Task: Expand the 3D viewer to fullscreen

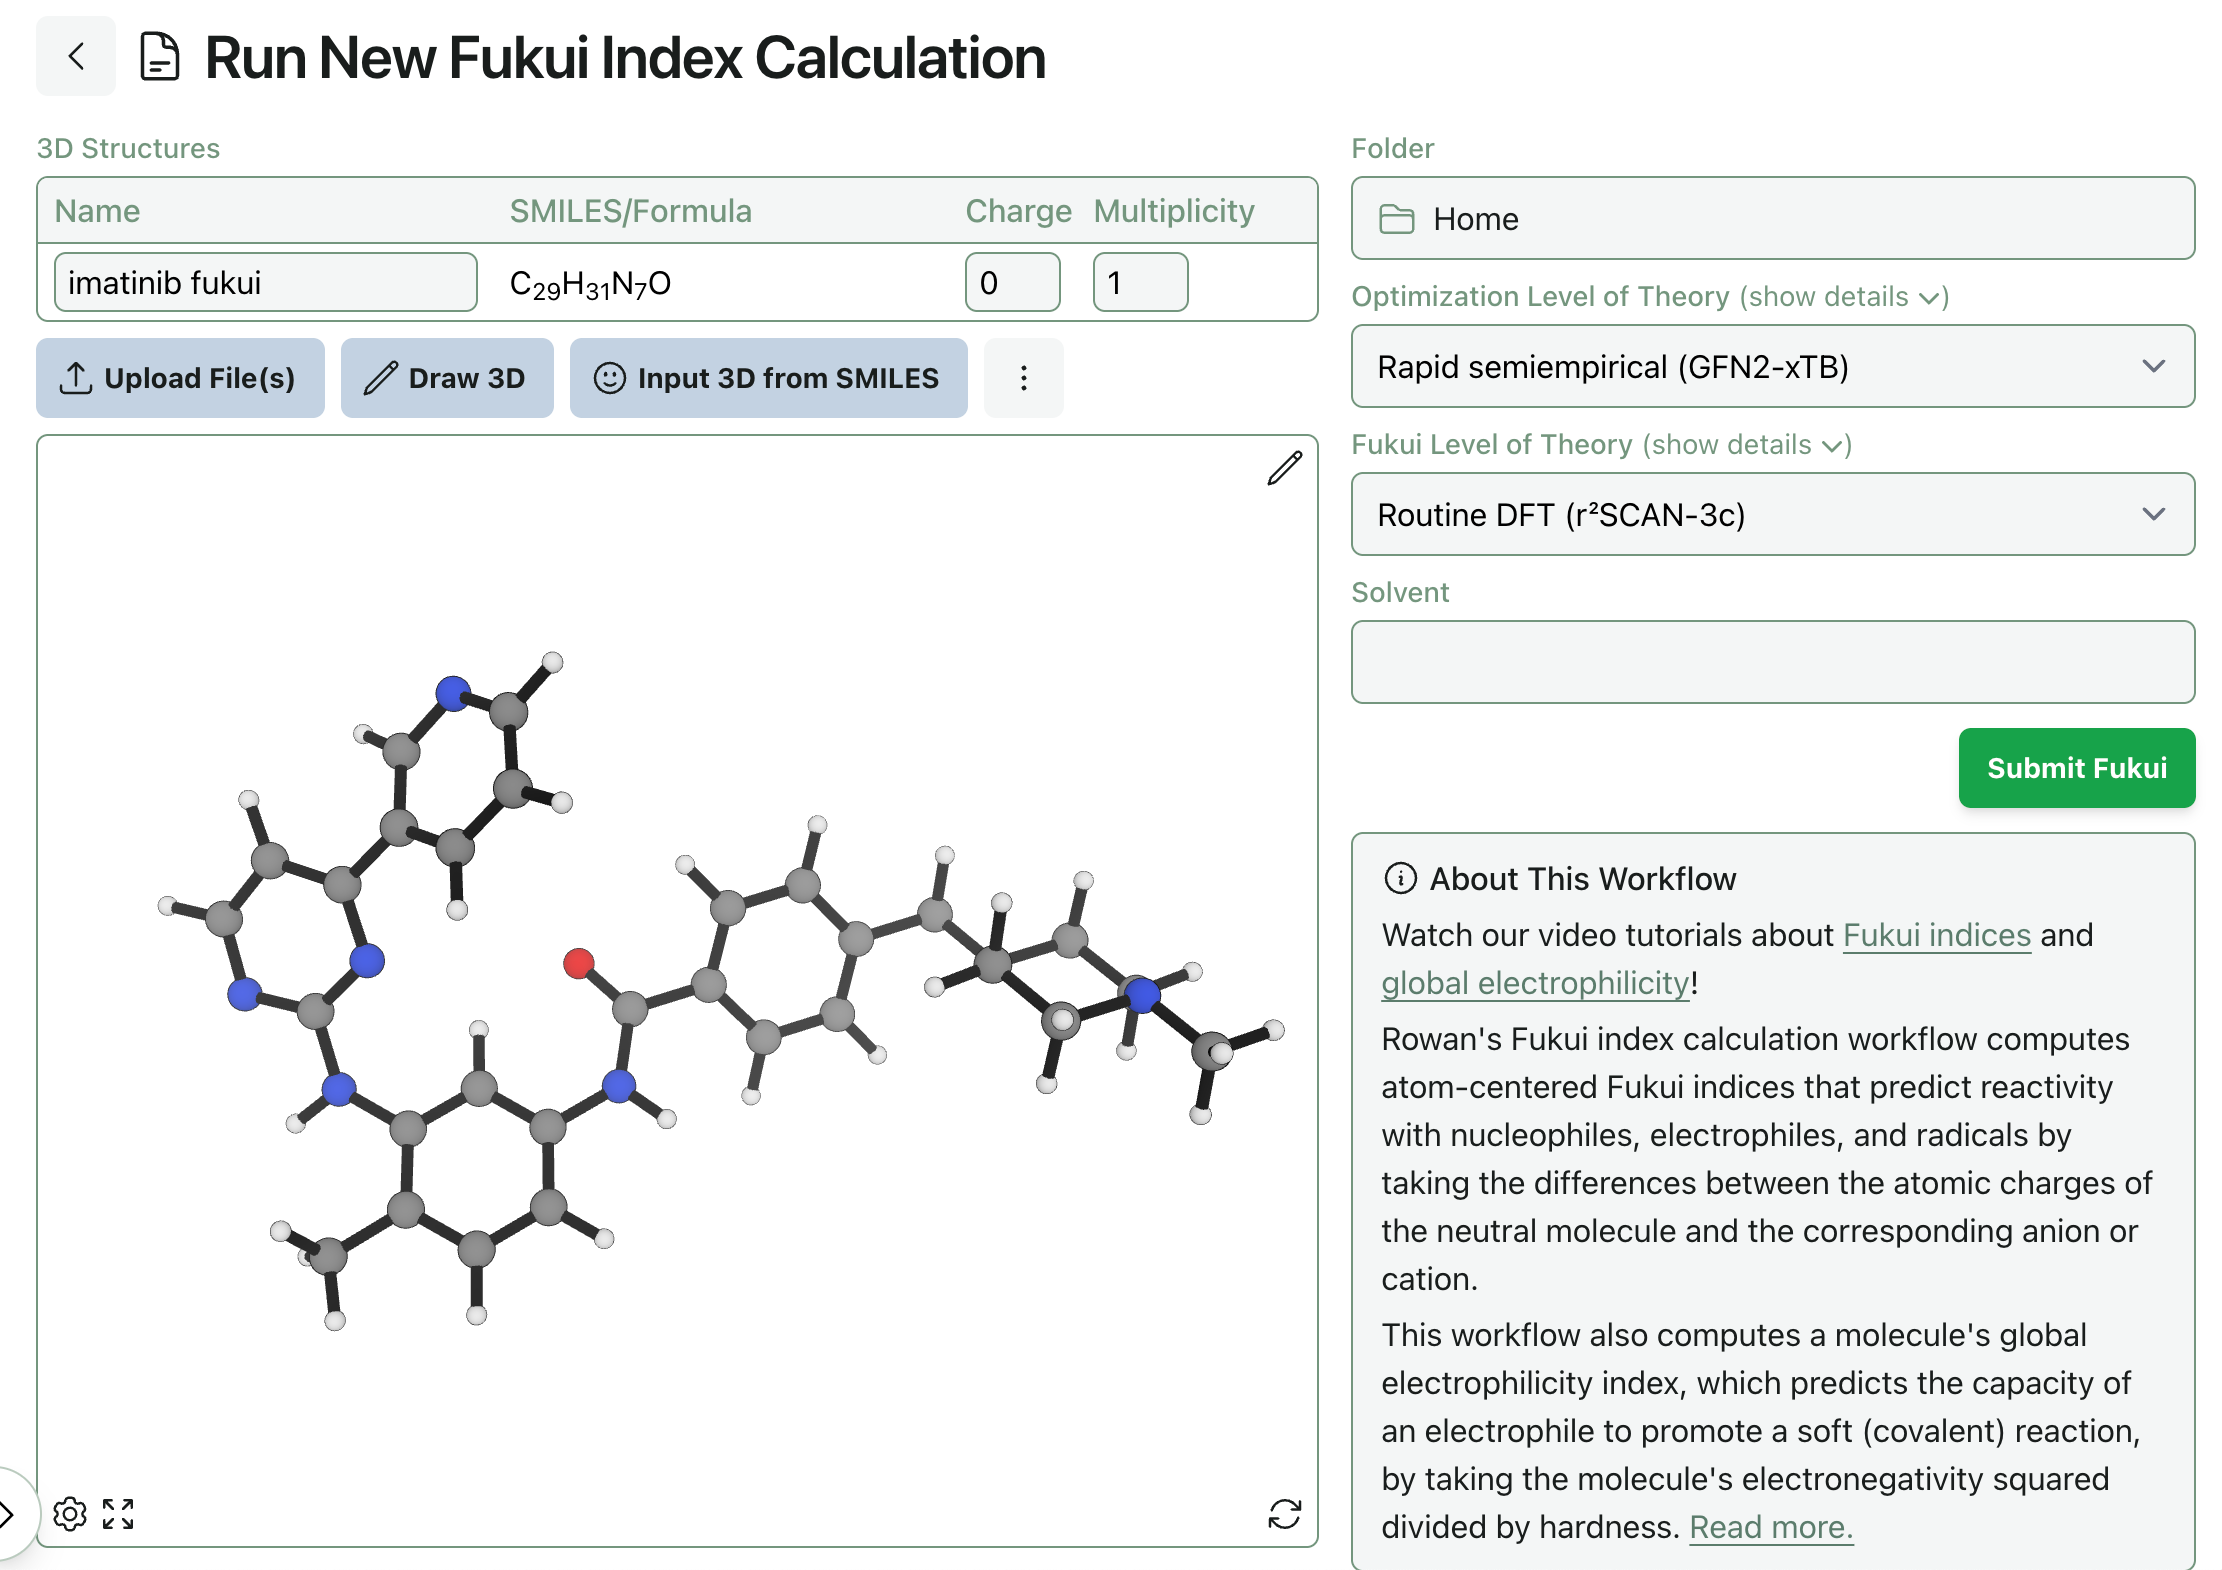Action: pyautogui.click(x=118, y=1514)
